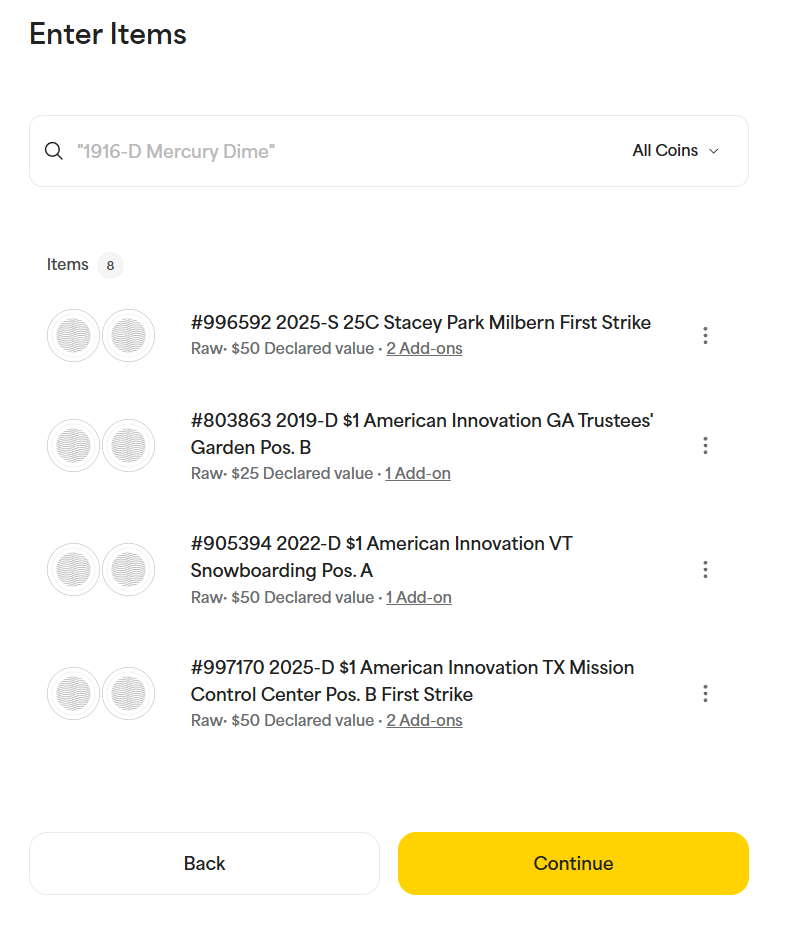Select the #997170 TX Mission Control item title
The height and width of the screenshot is (937, 786).
tap(412, 681)
